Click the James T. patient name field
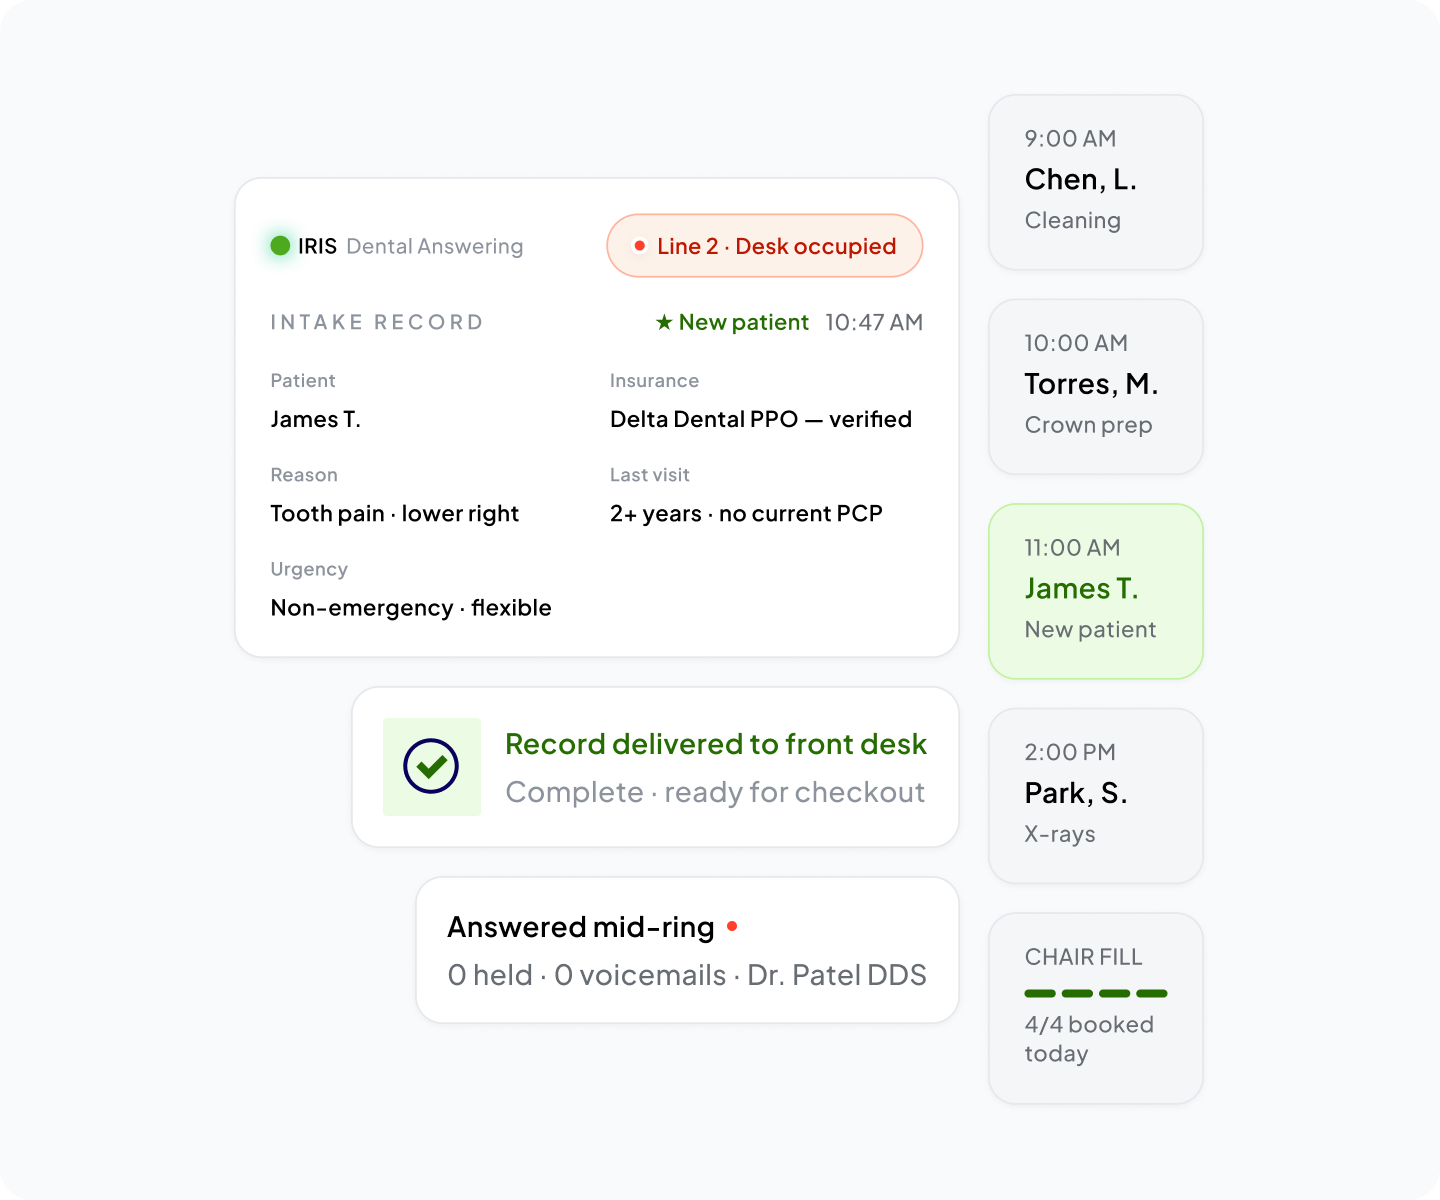Image resolution: width=1440 pixels, height=1200 pixels. tap(316, 419)
